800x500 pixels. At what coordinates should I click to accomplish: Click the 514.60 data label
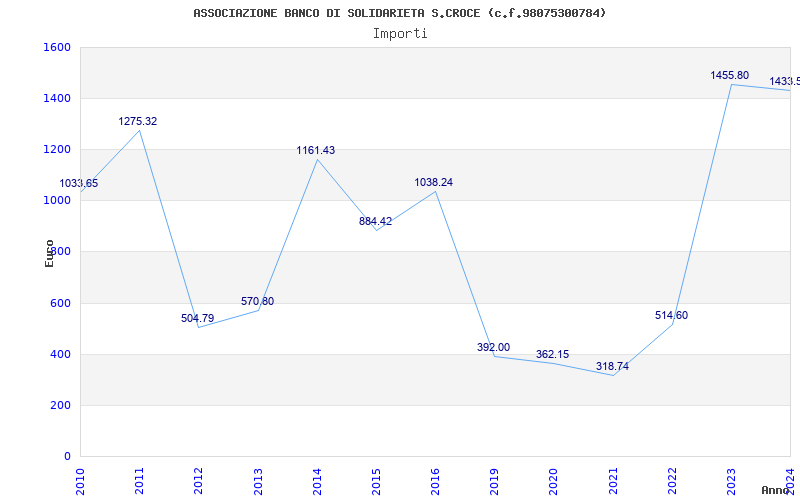point(671,316)
